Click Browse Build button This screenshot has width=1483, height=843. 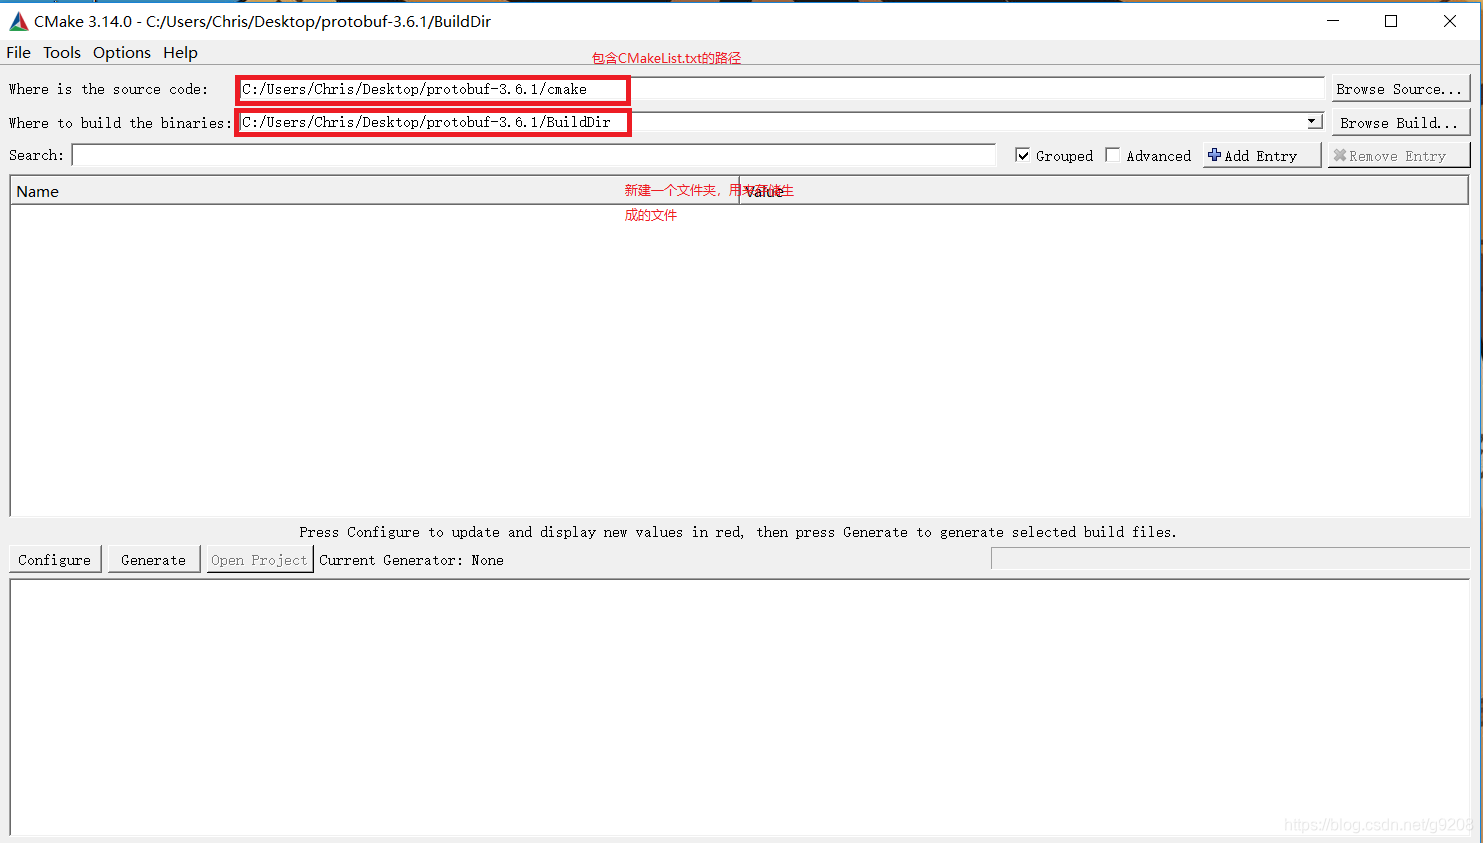coord(1400,123)
